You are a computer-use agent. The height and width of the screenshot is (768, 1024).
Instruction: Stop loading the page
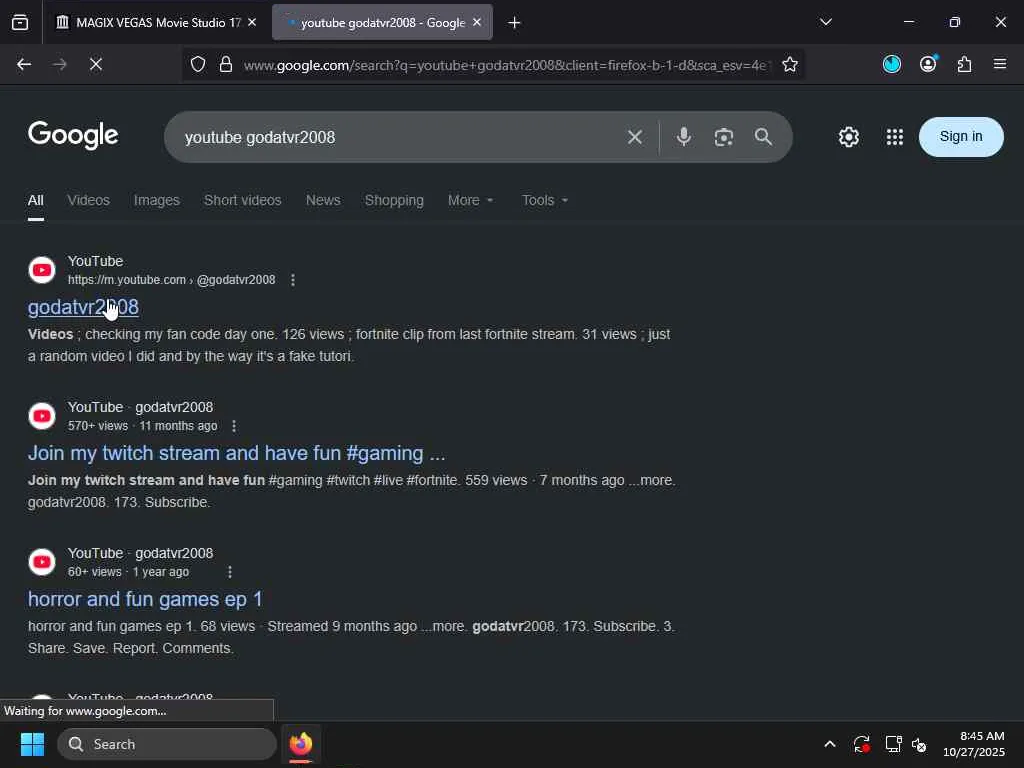96,64
